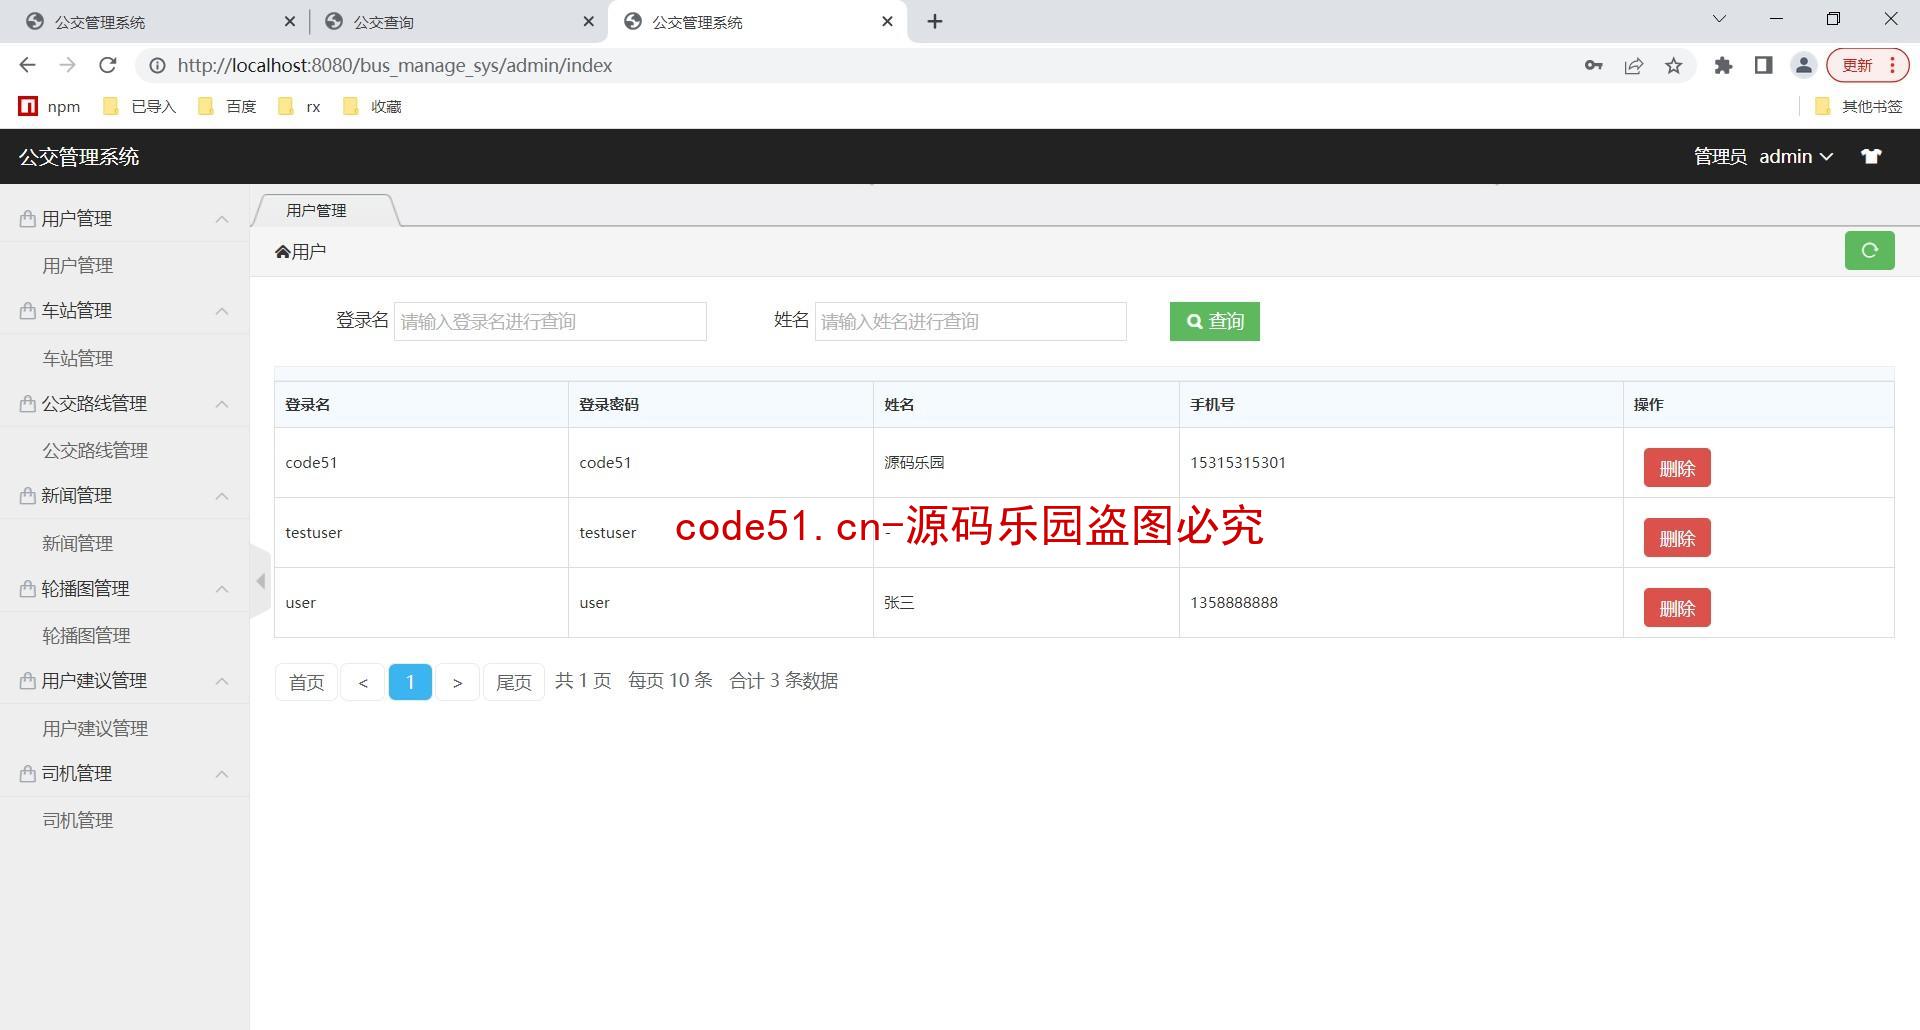Click the browser address bar URL
1920x1030 pixels.
pyautogui.click(x=395, y=65)
